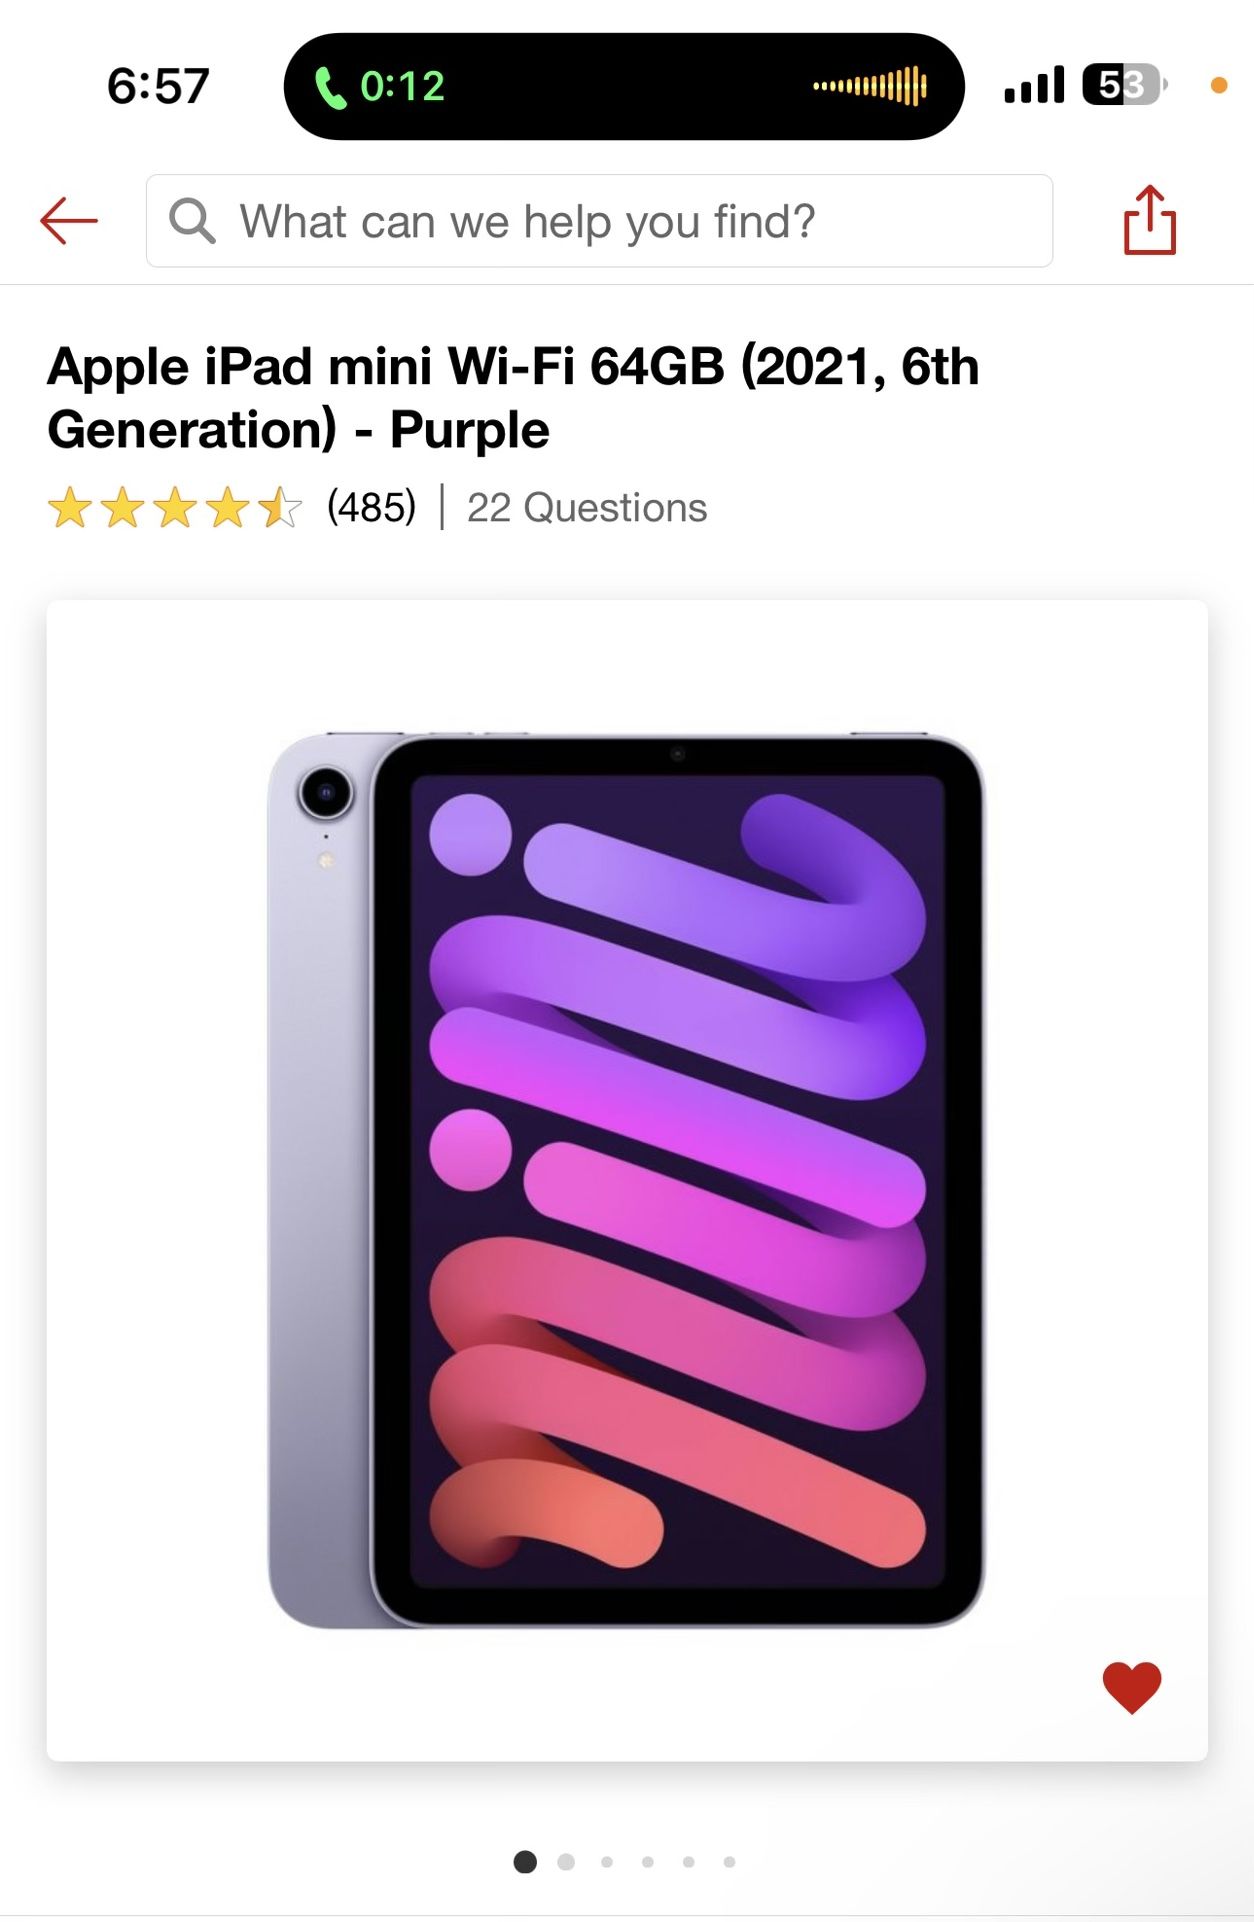Tap the orange microphone indicator dot
Image resolution: width=1254 pixels, height=1922 pixels.
[x=1219, y=86]
